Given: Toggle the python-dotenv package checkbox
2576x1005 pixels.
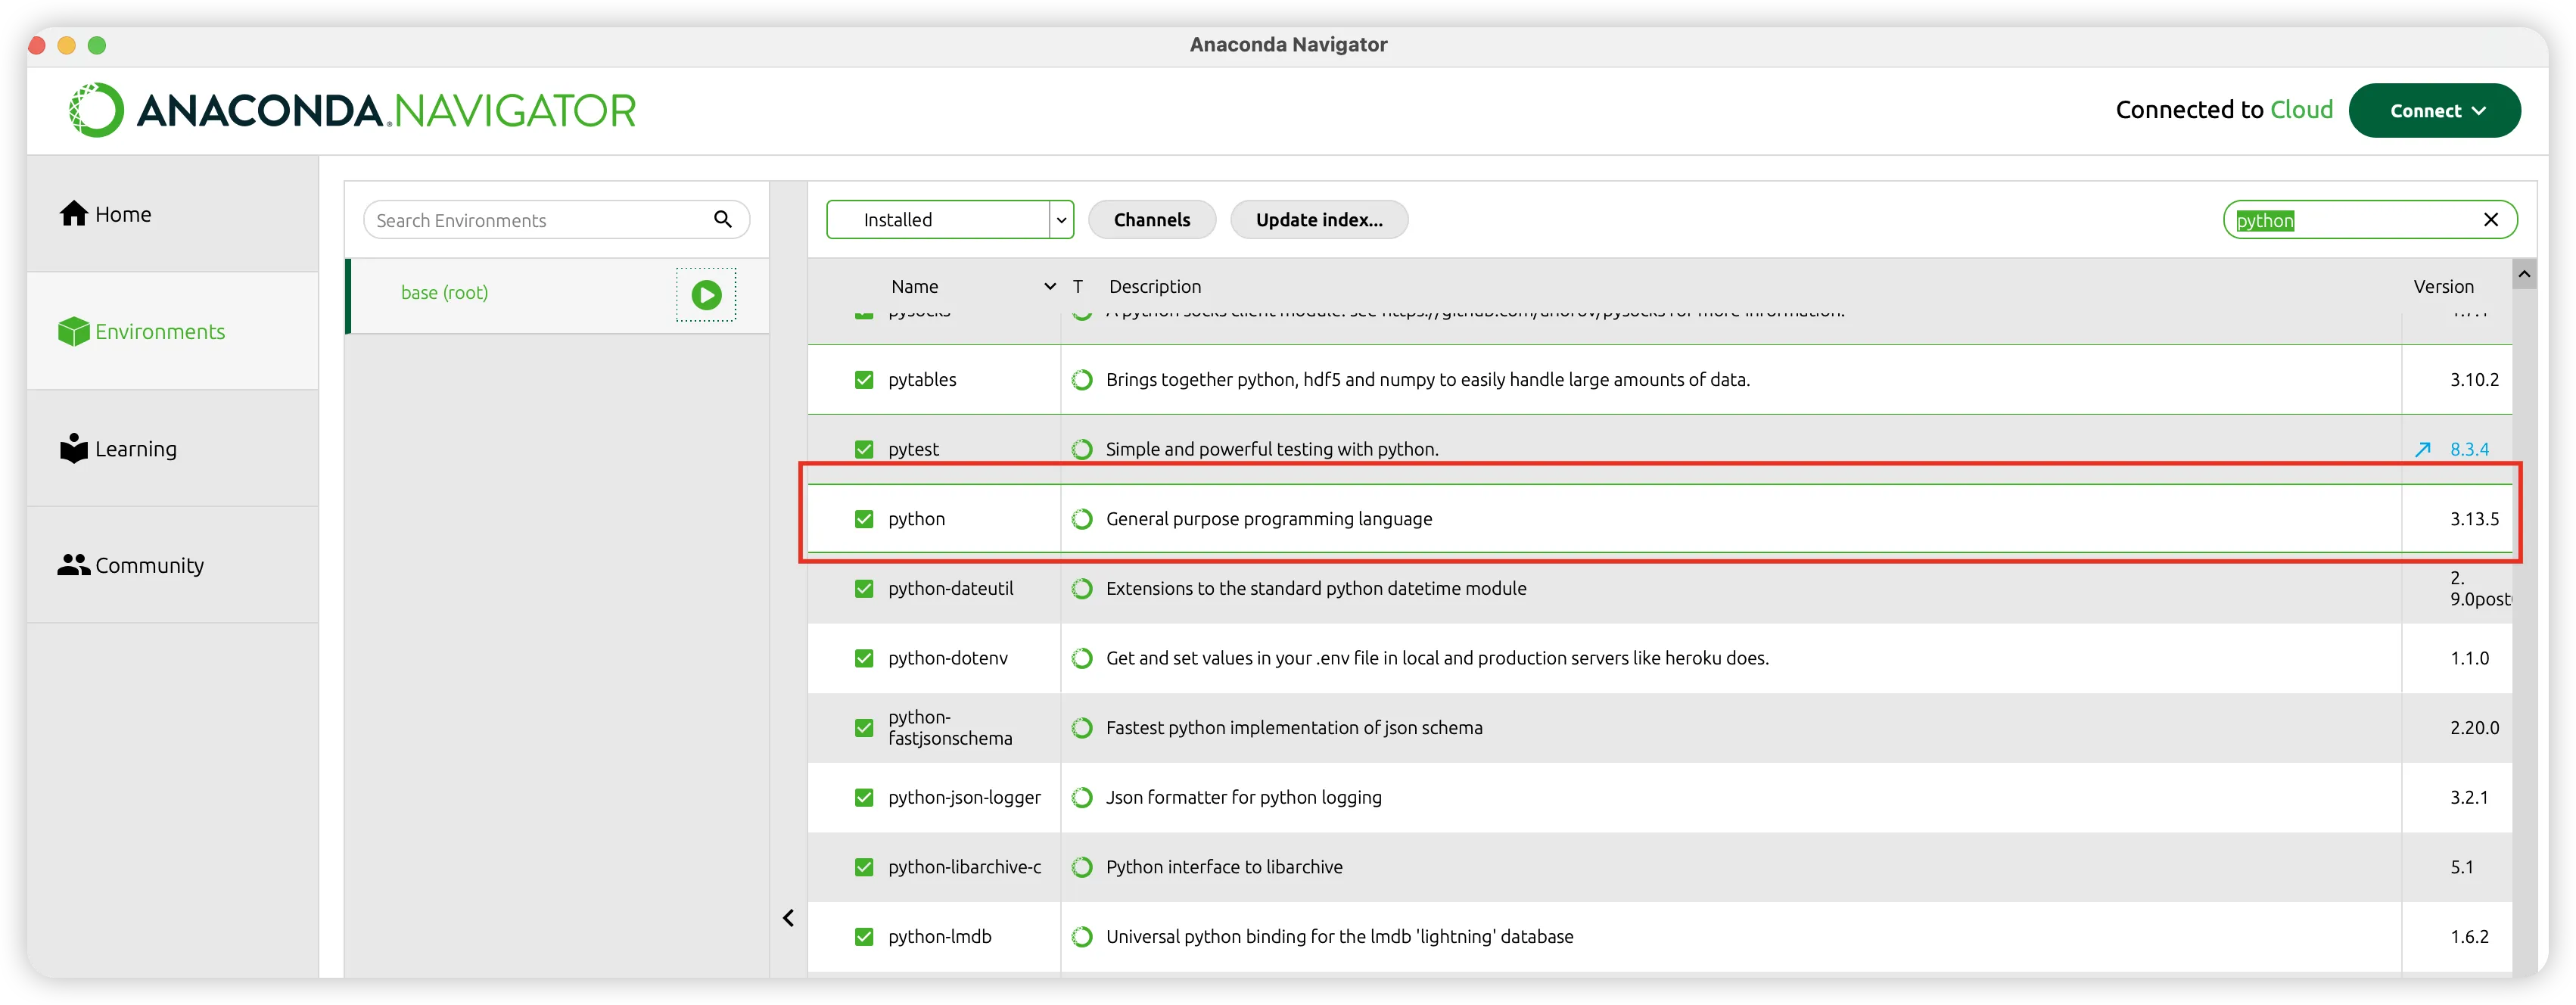Looking at the screenshot, I should point(864,659).
